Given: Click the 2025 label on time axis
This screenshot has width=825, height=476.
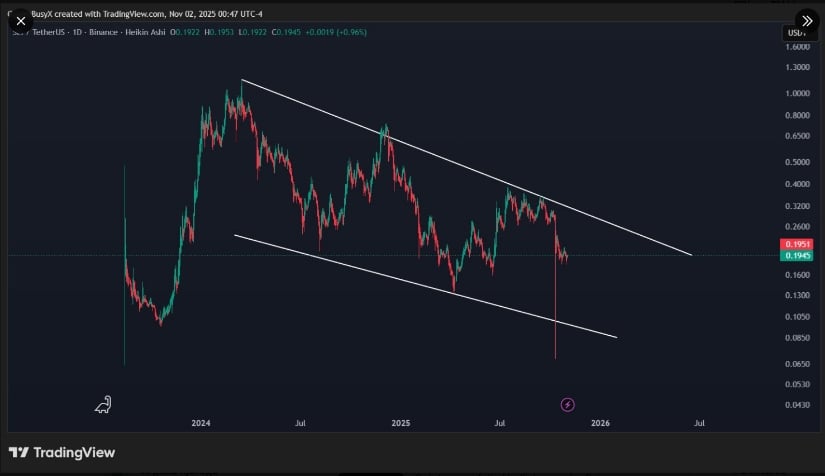Looking at the screenshot, I should pos(400,424).
